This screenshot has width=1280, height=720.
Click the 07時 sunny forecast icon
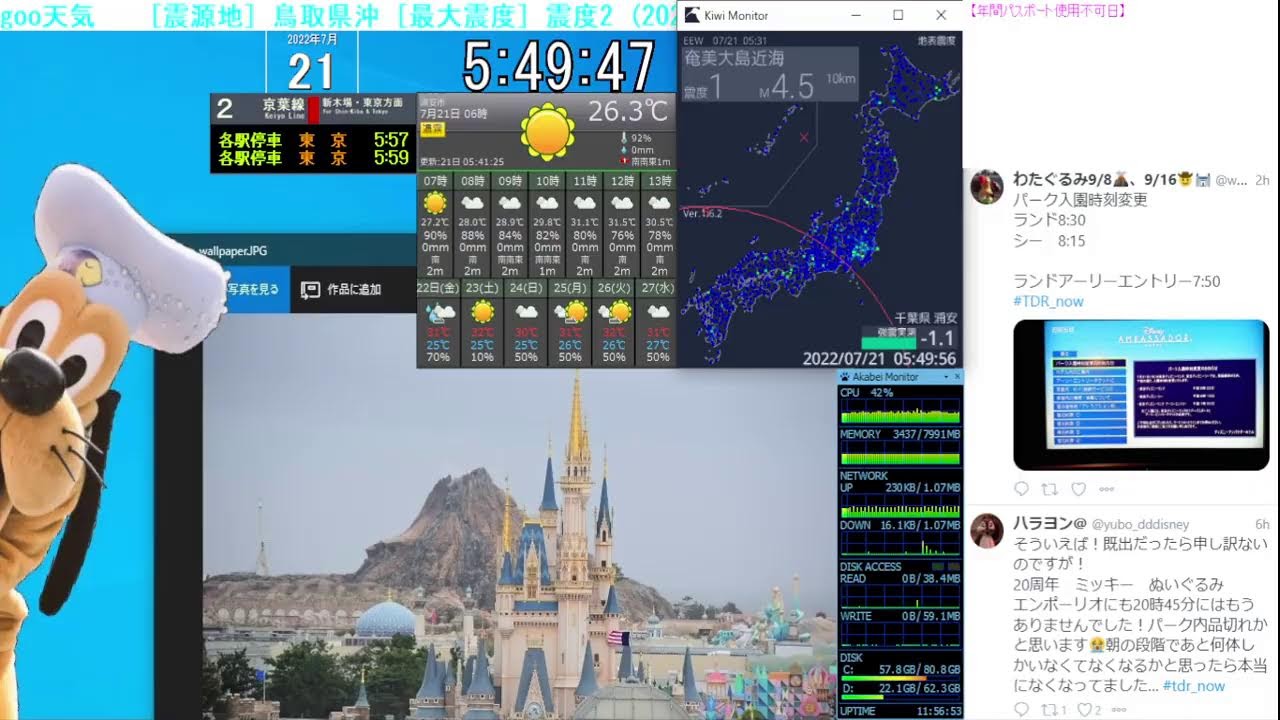click(x=435, y=203)
